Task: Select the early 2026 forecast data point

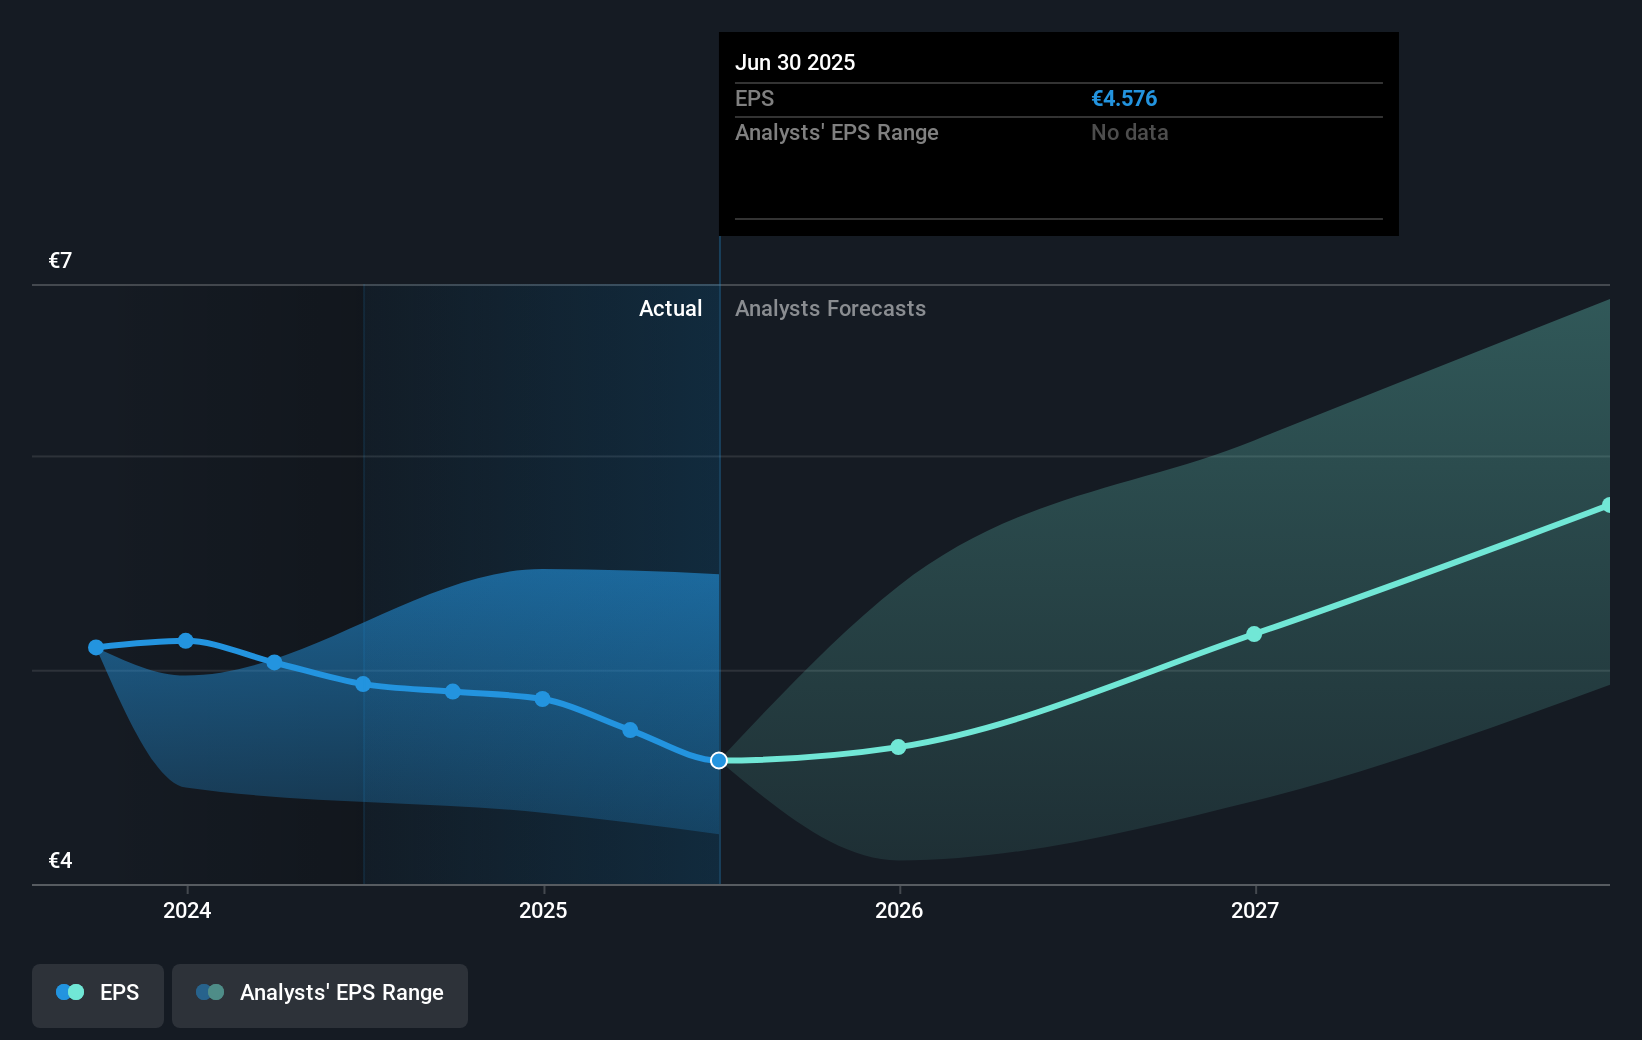Action: 898,747
